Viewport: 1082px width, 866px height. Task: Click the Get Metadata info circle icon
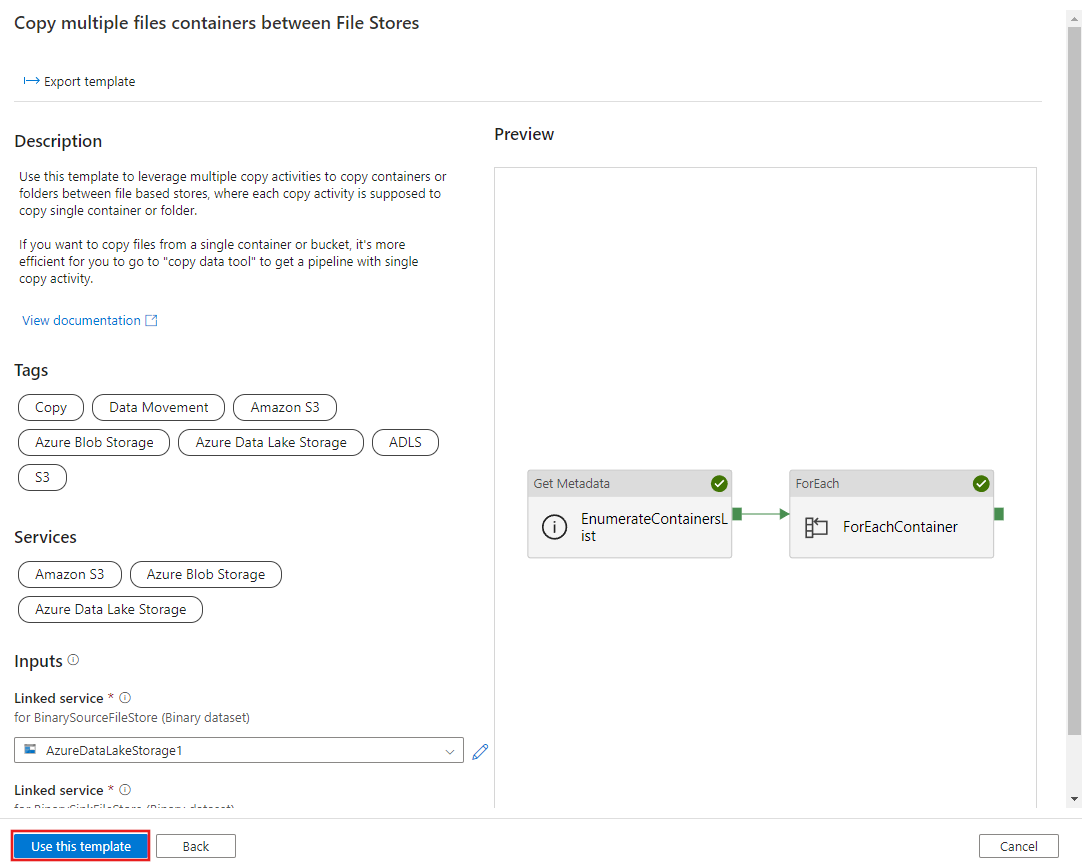[554, 527]
